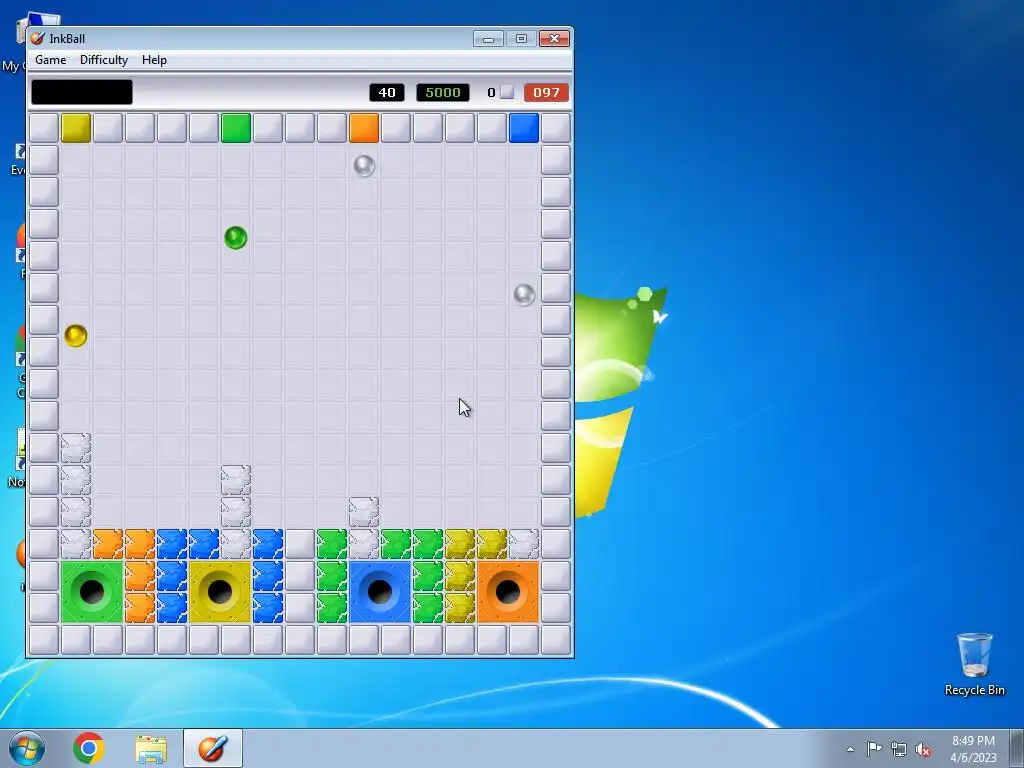The width and height of the screenshot is (1024, 768).
Task: Click the muted volume tray icon
Action: coord(923,749)
